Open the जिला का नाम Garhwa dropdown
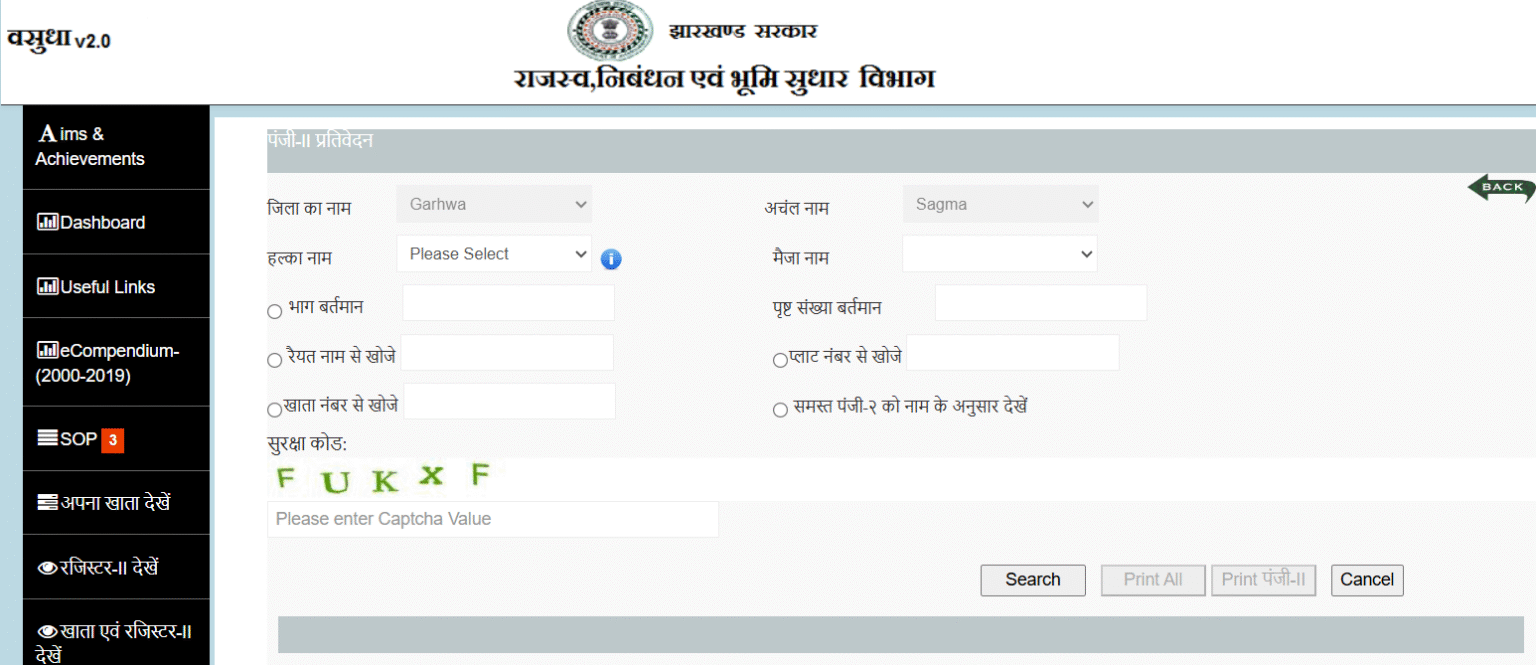Screen dimensions: 1536x665 coord(494,204)
